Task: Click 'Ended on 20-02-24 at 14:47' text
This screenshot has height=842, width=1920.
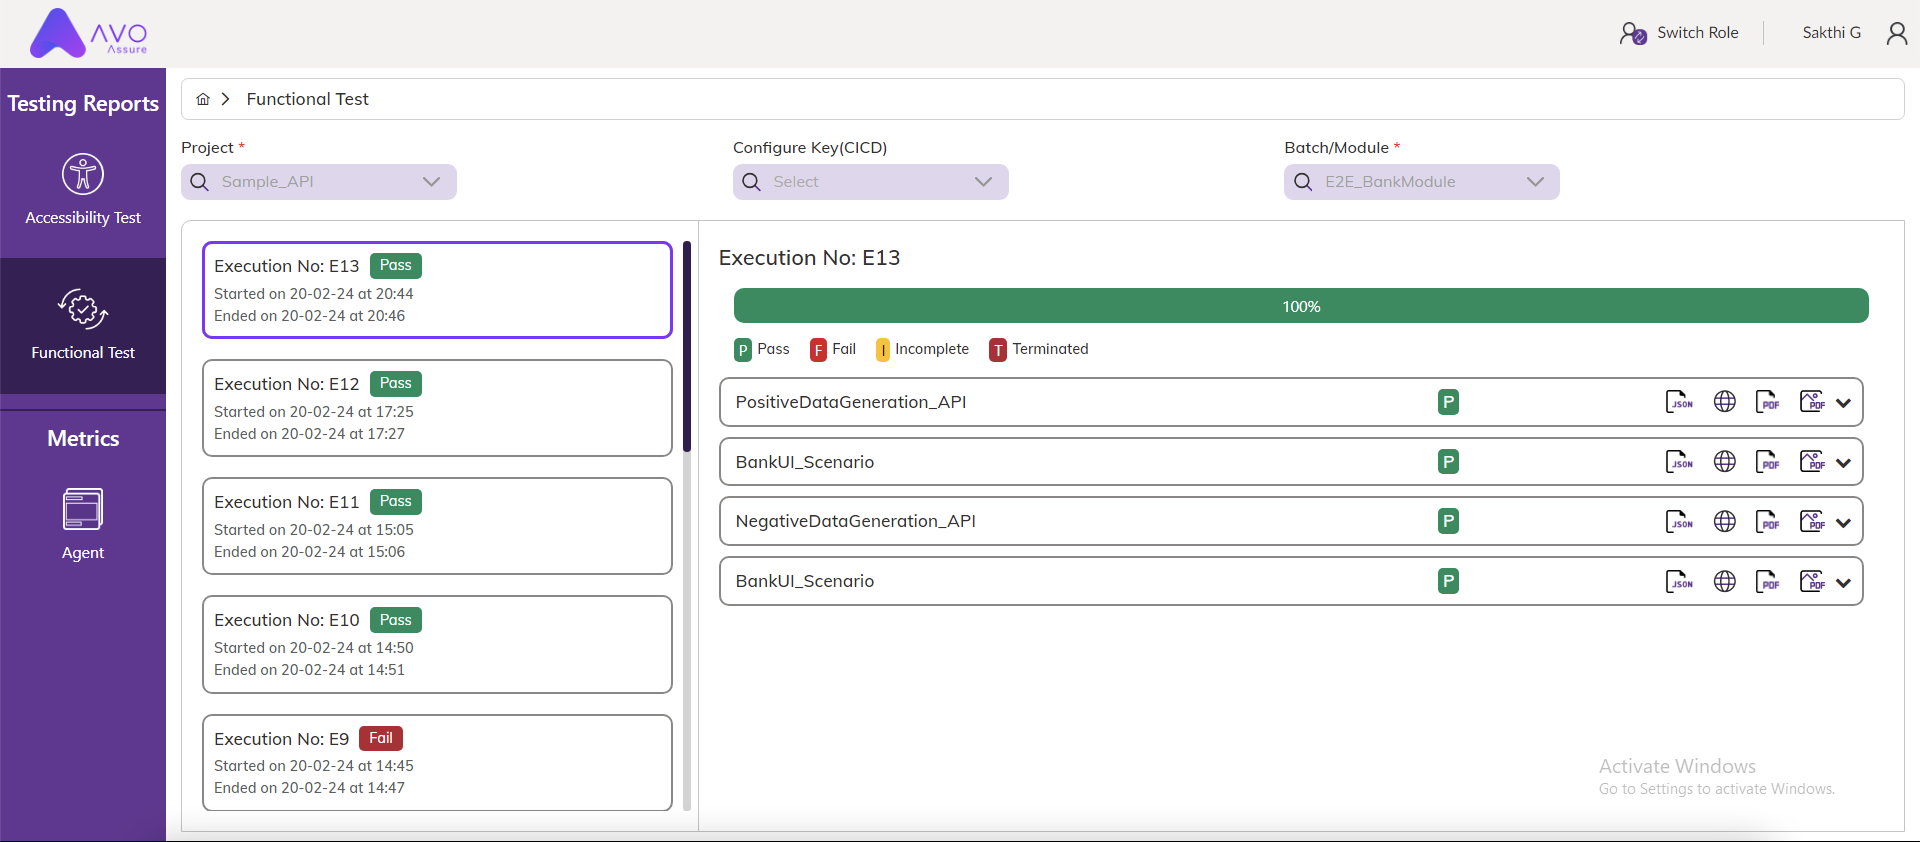Action: tap(309, 788)
